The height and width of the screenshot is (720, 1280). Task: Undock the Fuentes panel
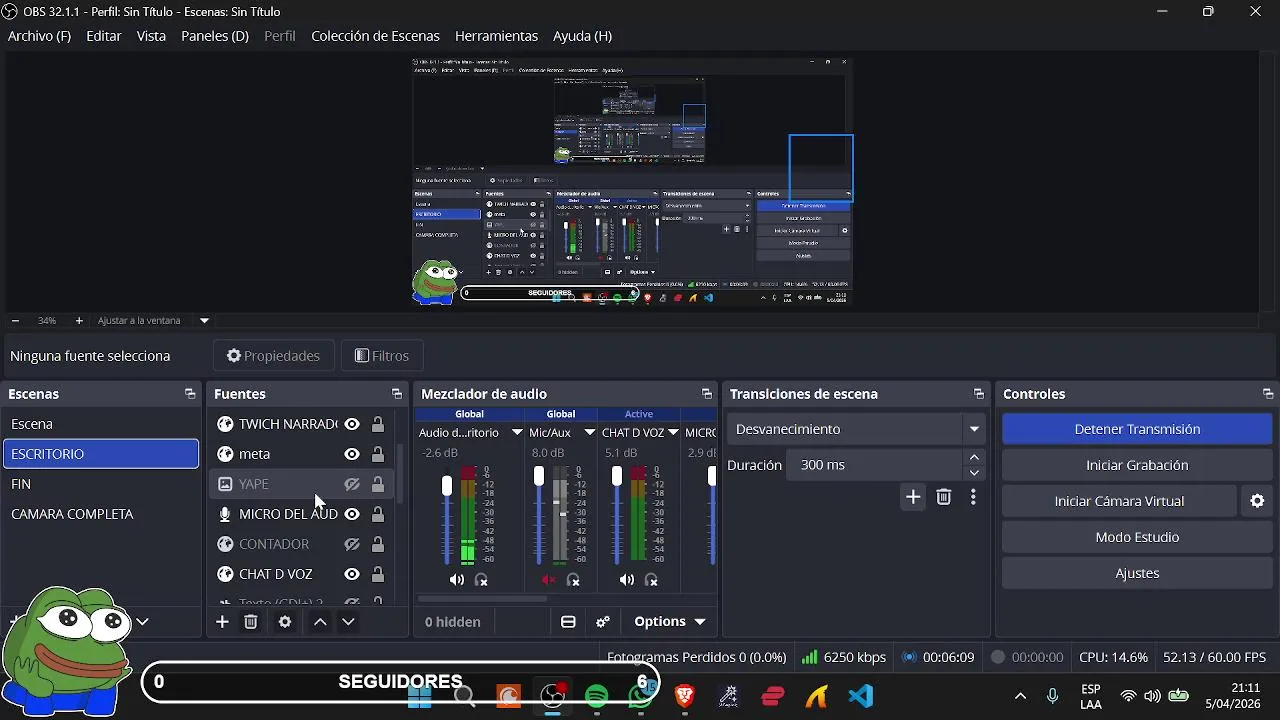[397, 394]
